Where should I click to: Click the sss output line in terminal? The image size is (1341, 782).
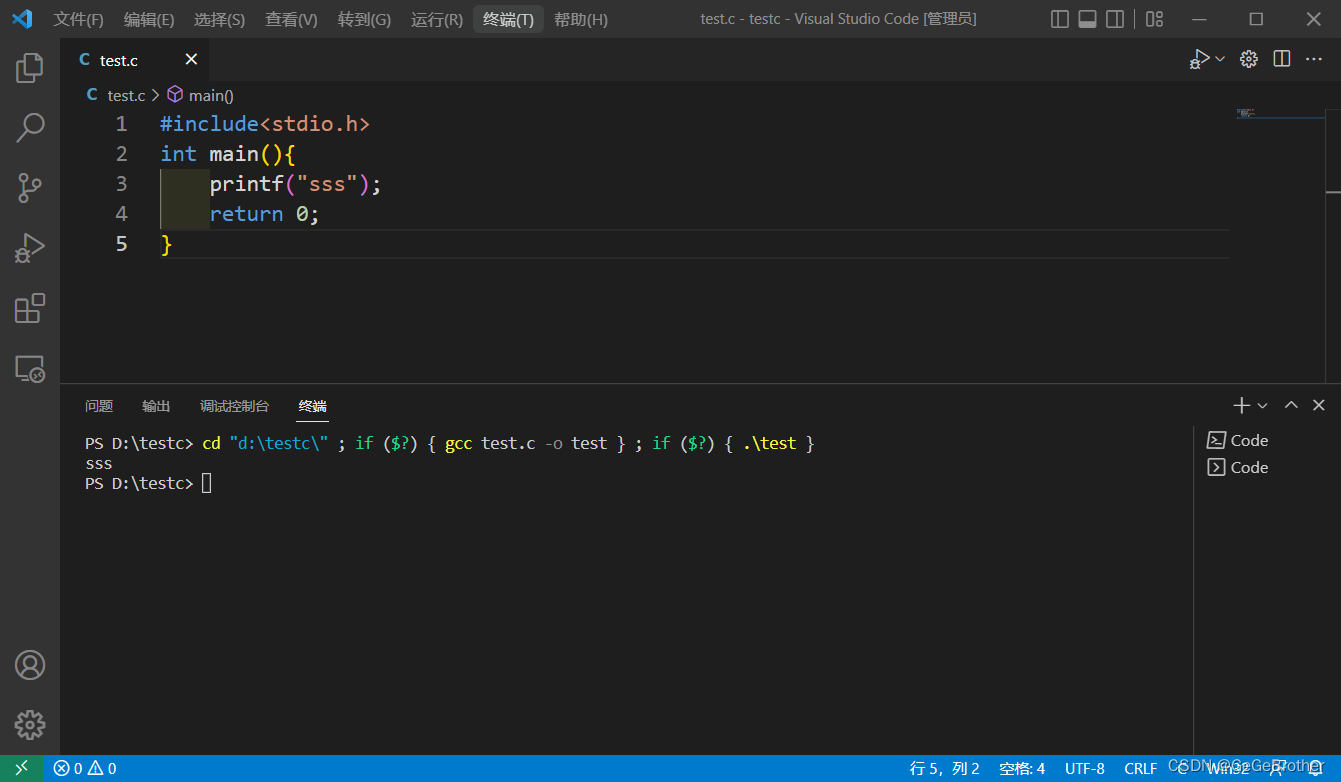coord(99,464)
